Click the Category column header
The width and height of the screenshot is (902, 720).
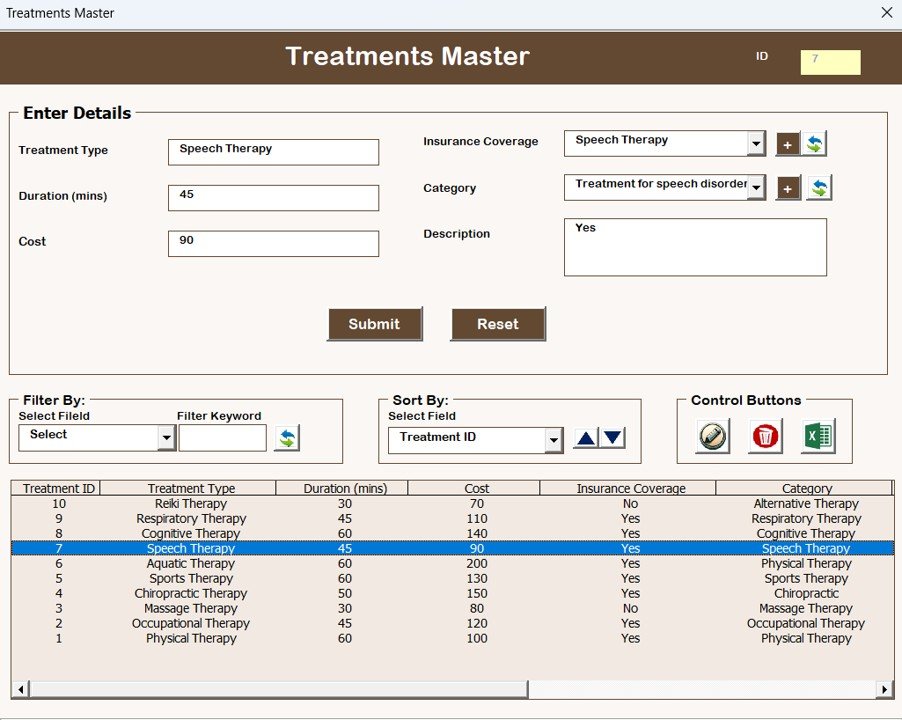[x=804, y=488]
